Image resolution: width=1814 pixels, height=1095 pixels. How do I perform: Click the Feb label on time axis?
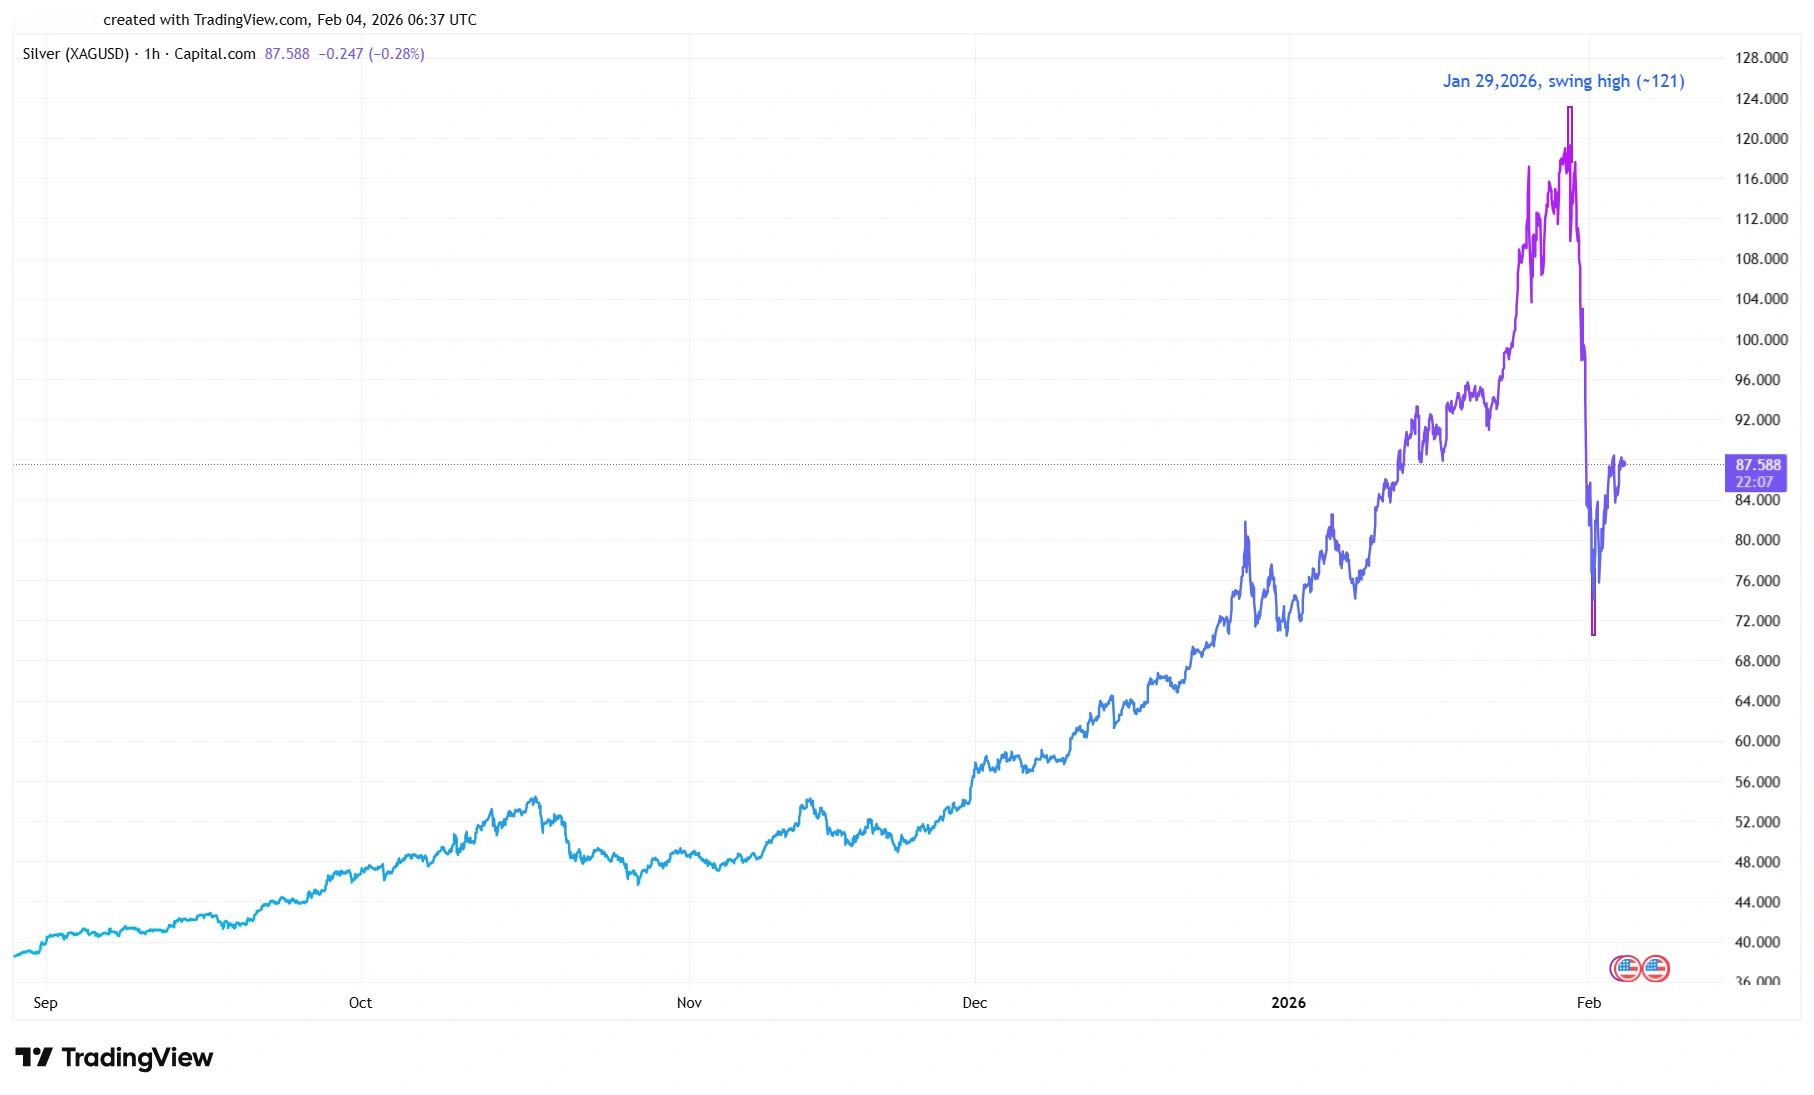coord(1588,1003)
